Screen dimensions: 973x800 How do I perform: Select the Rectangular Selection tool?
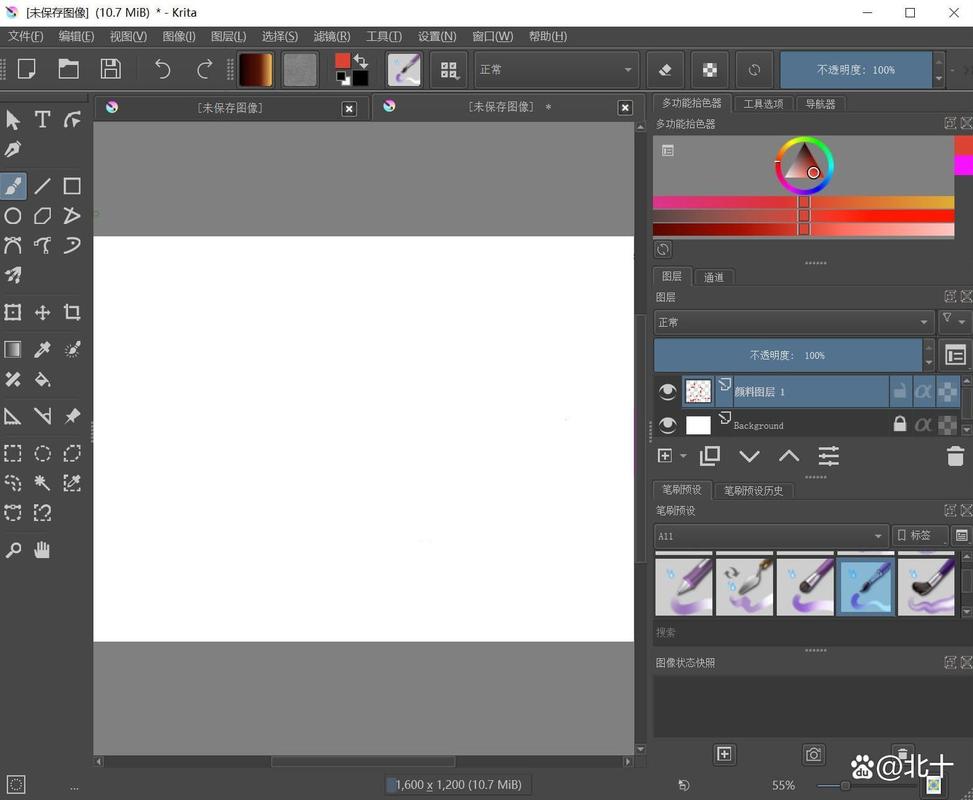[13, 452]
